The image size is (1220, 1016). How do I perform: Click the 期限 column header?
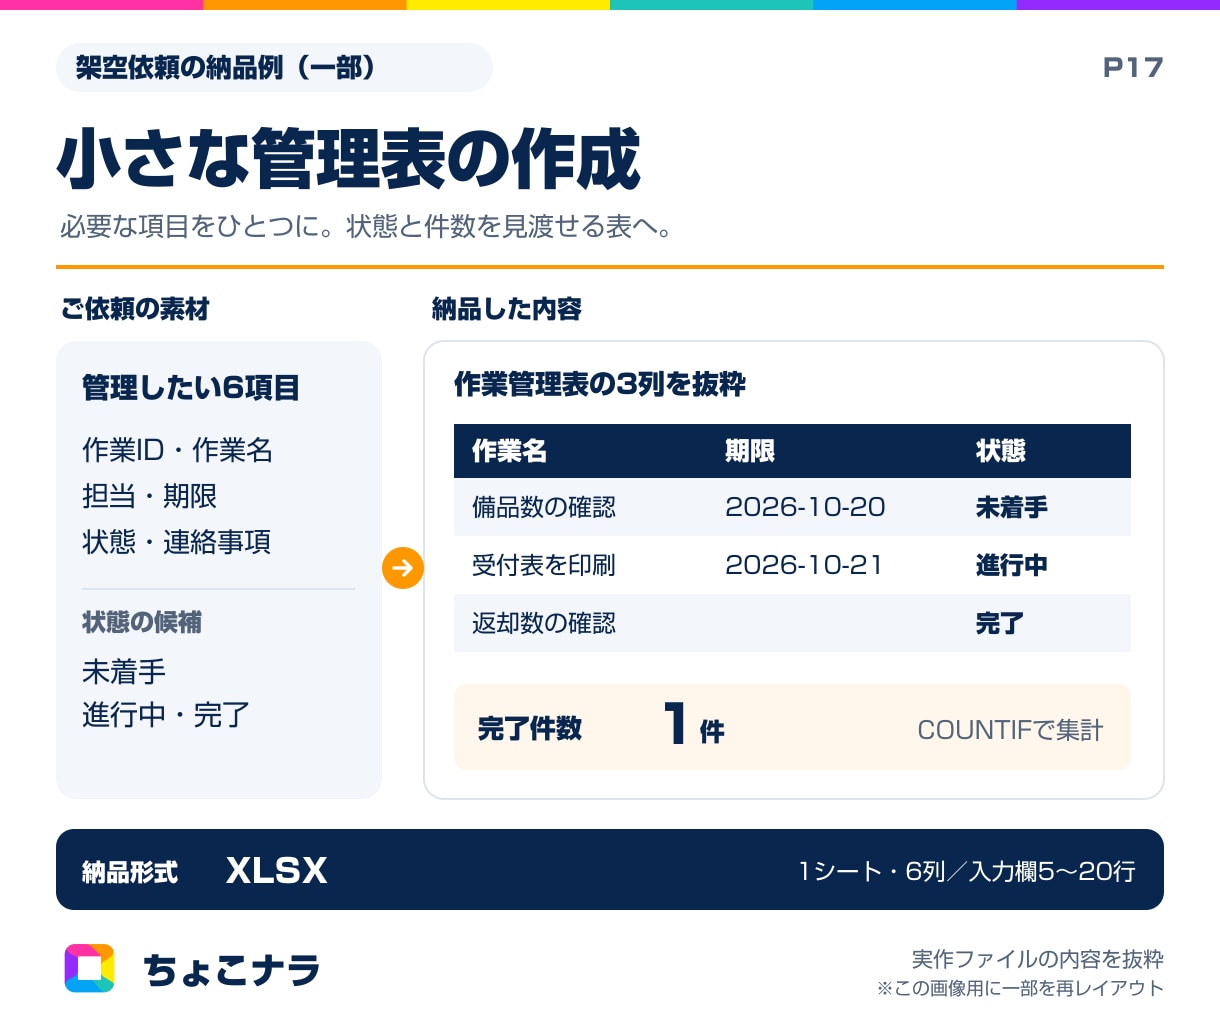pyautogui.click(x=750, y=451)
